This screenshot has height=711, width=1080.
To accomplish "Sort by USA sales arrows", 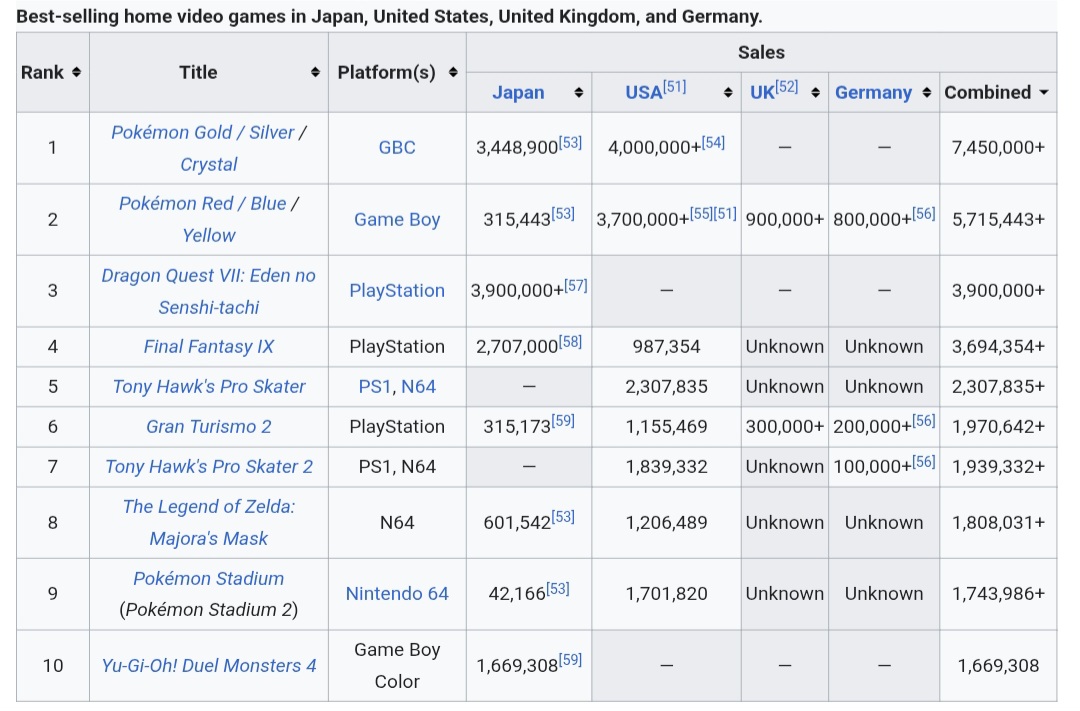I will [x=728, y=92].
